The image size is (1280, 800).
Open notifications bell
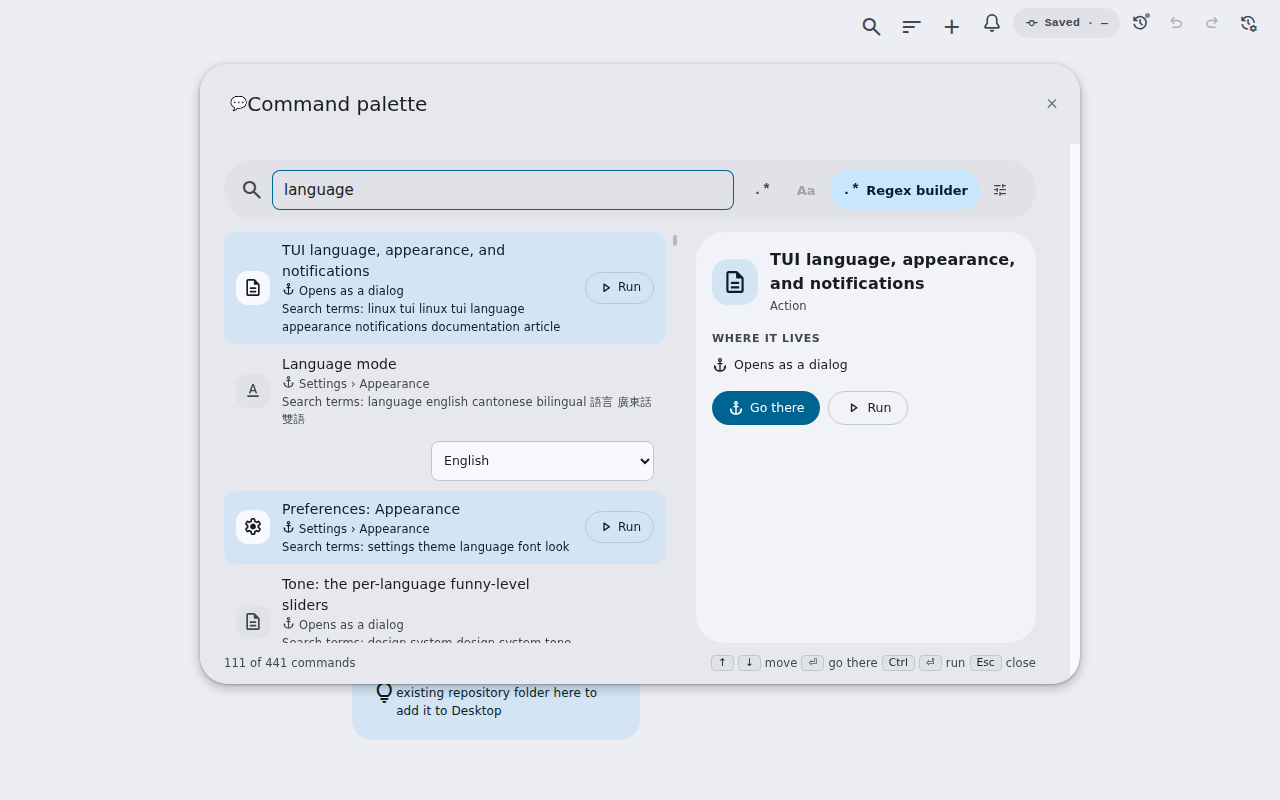coord(992,23)
